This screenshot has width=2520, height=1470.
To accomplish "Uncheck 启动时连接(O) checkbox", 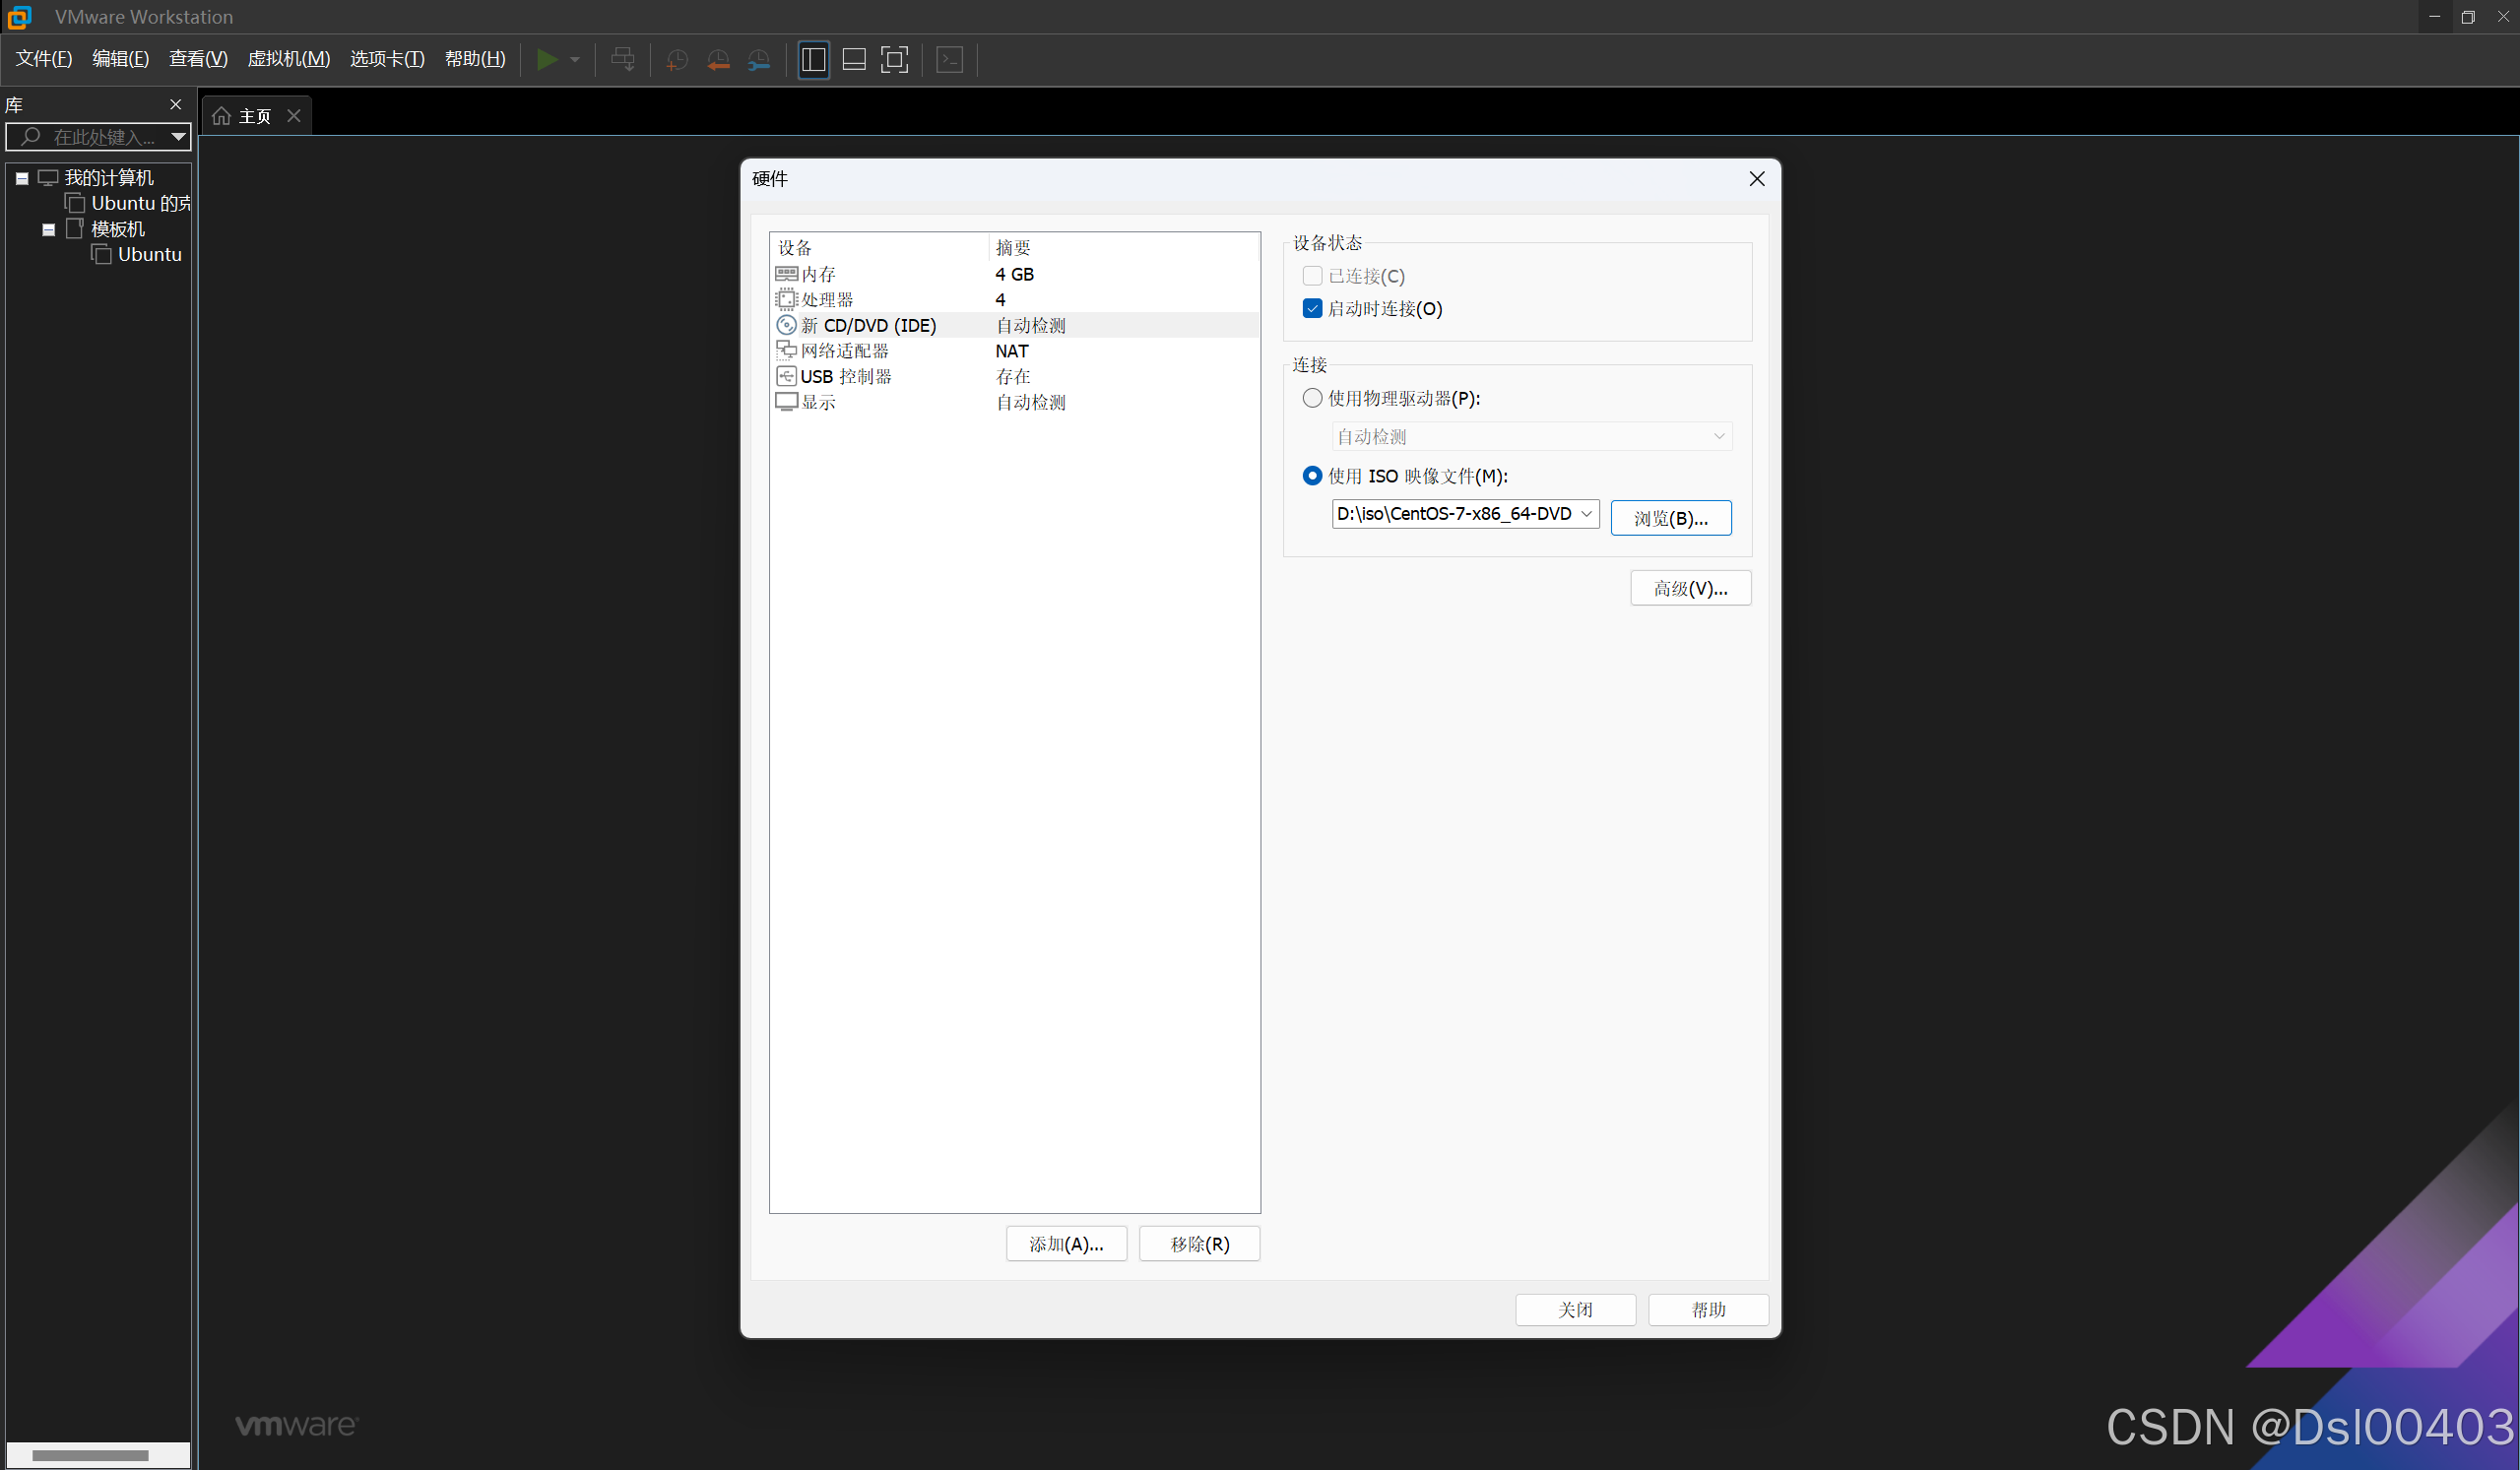I will click(1313, 308).
